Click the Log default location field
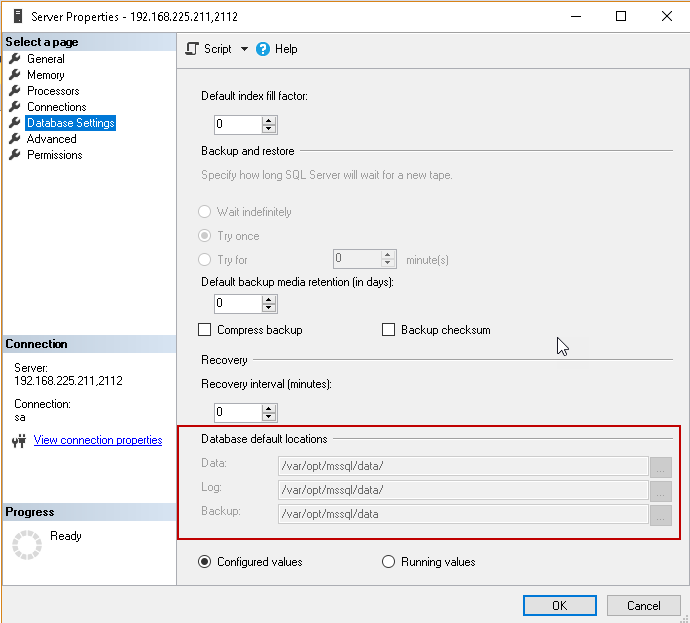 point(463,490)
